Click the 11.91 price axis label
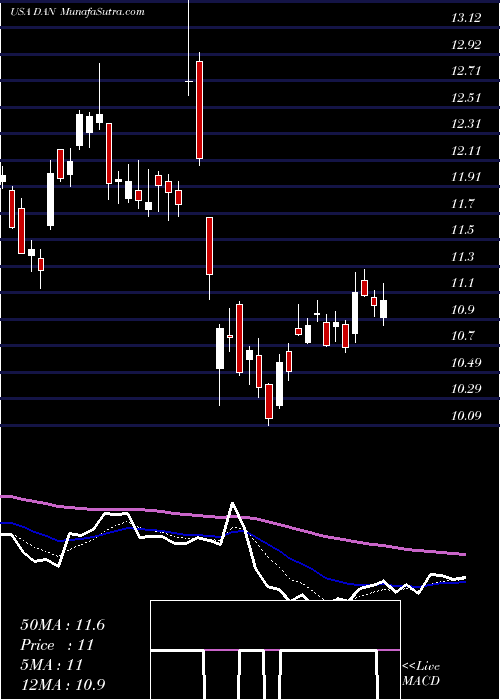Image resolution: width=500 pixels, height=700 pixels. click(466, 177)
